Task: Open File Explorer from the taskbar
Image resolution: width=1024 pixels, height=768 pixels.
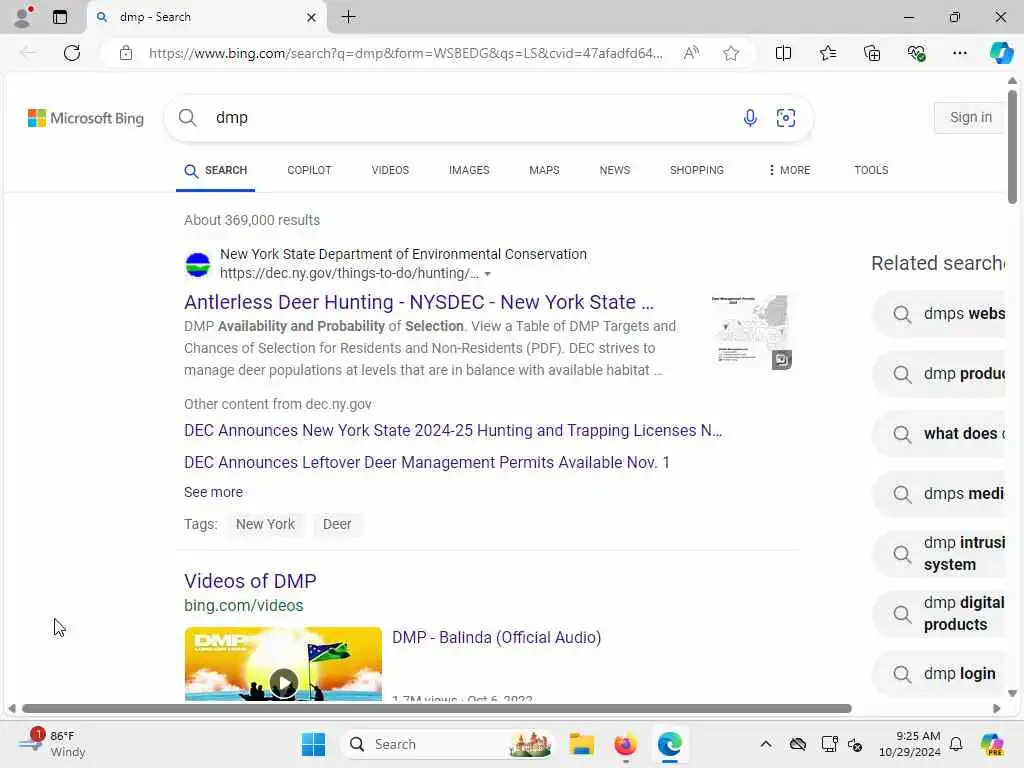Action: (581, 744)
